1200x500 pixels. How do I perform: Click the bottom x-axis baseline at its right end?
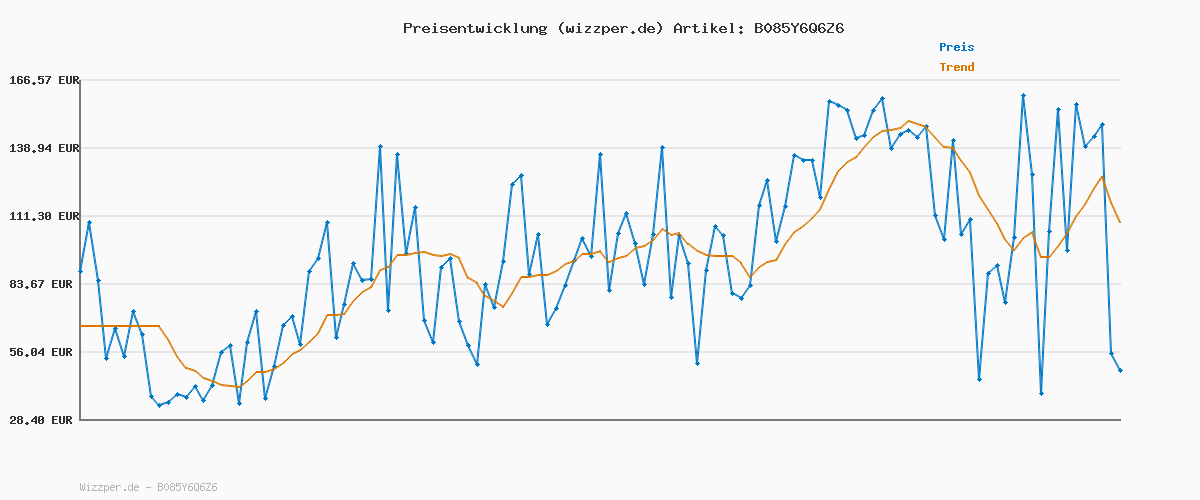pyautogui.click(x=1118, y=420)
